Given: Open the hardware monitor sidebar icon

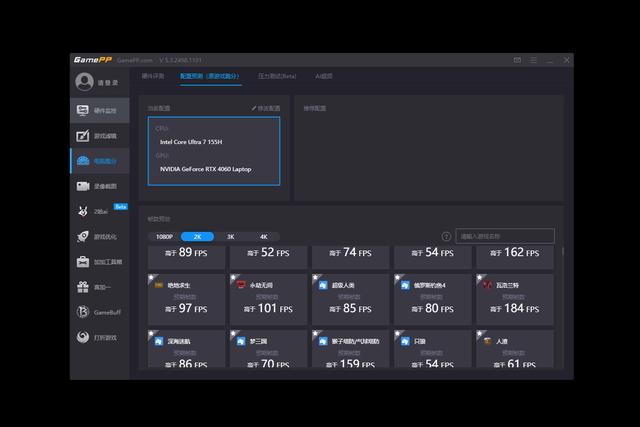Looking at the screenshot, I should pyautogui.click(x=82, y=110).
